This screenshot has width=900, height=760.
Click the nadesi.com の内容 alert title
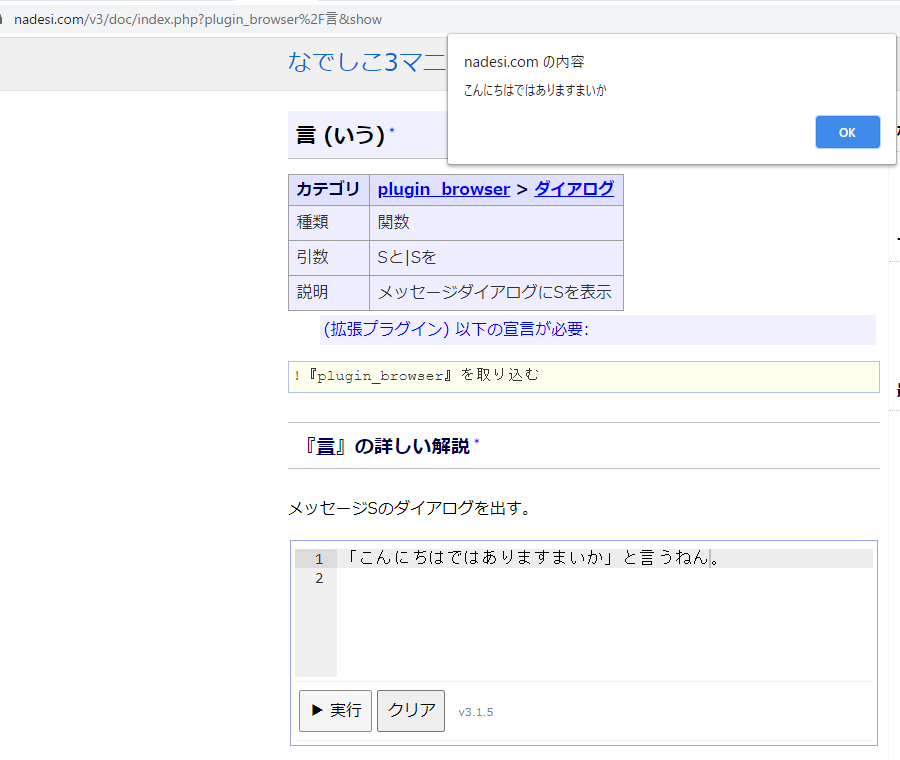pyautogui.click(x=524, y=61)
